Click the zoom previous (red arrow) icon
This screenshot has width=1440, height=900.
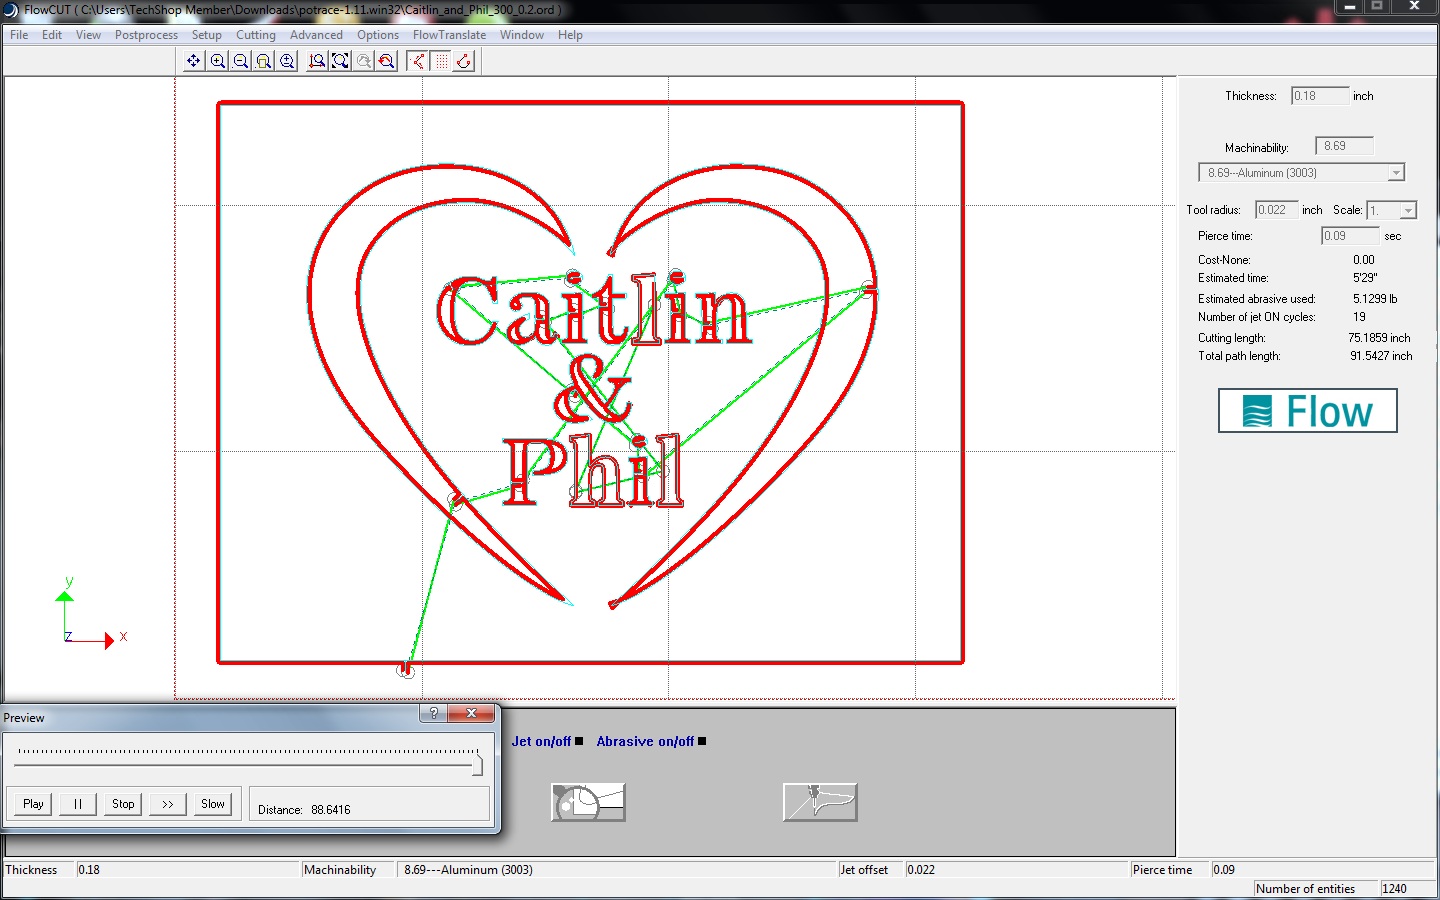coord(387,61)
